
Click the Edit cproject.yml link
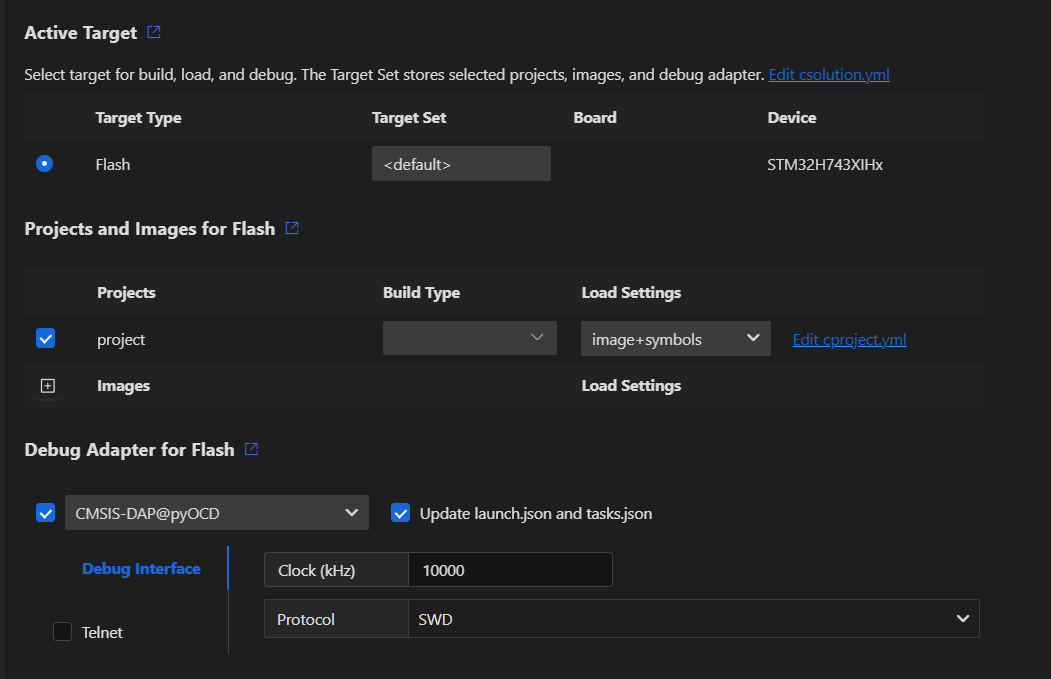coord(849,339)
